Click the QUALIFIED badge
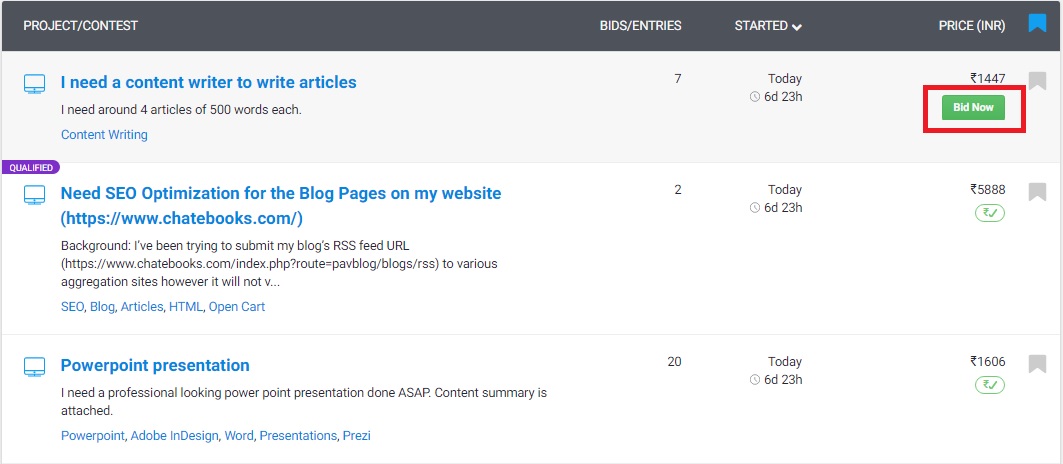This screenshot has height=464, width=1063. (x=31, y=168)
